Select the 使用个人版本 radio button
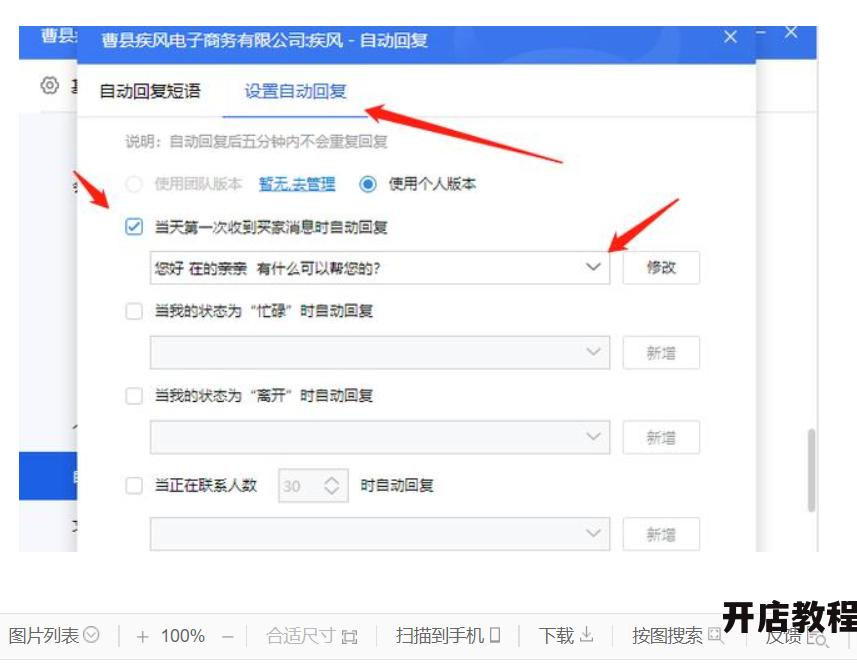Screen dimensions: 857x664 pos(368,184)
